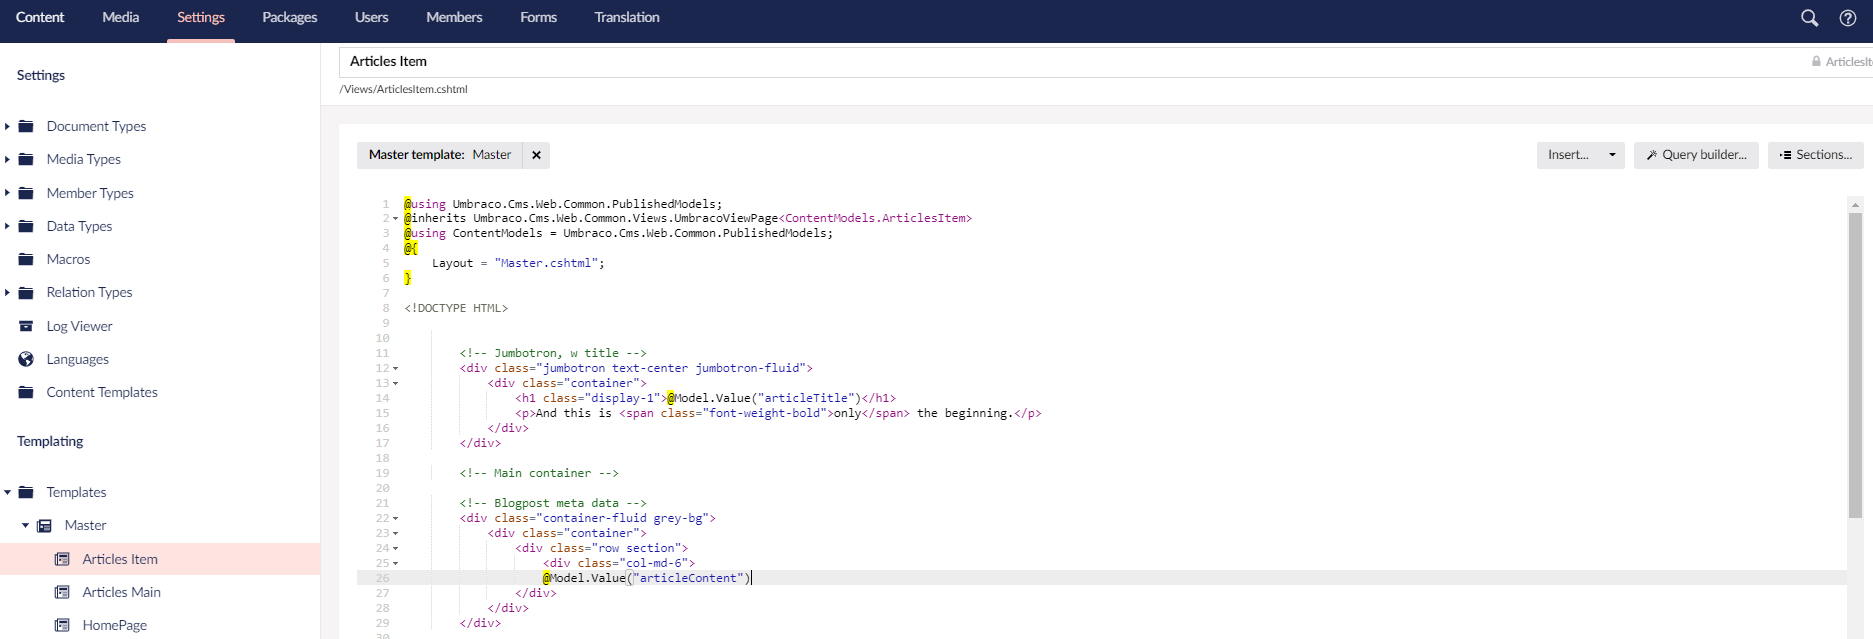This screenshot has width=1873, height=639.
Task: Click the Log Viewer box icon
Action: [x=26, y=326]
